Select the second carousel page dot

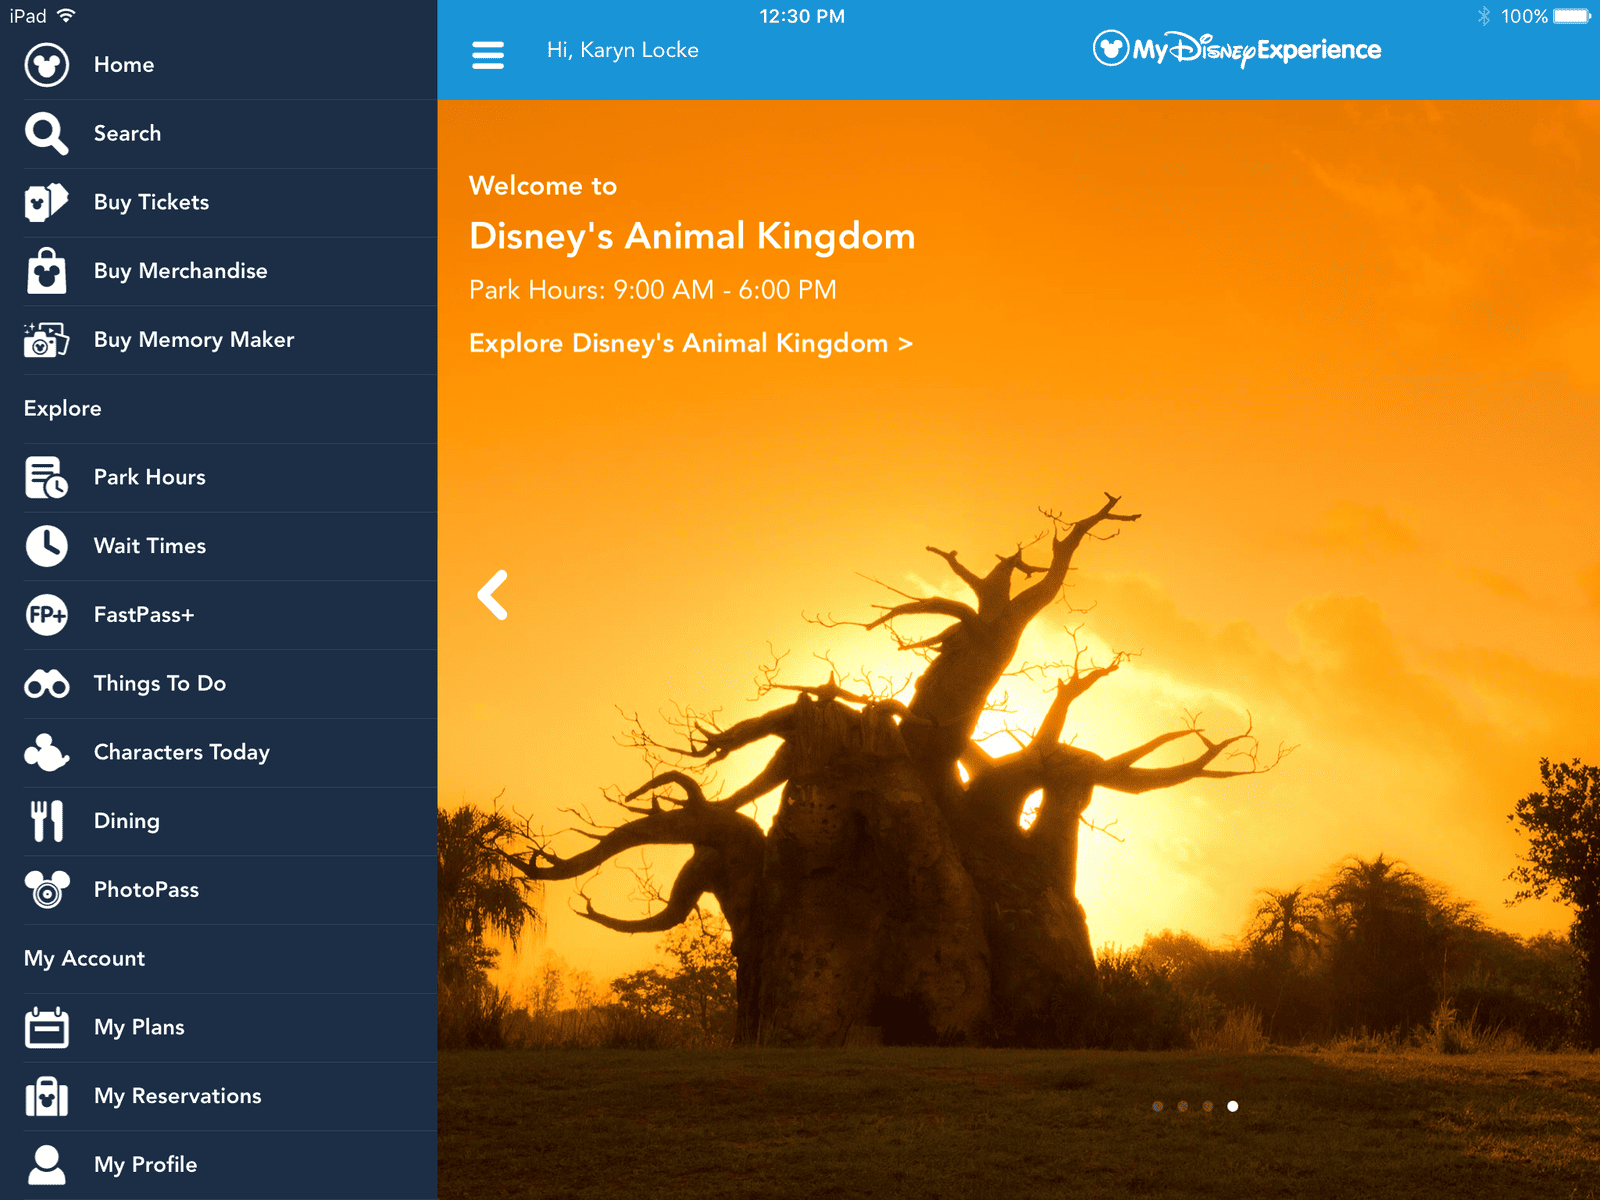(x=1183, y=1106)
